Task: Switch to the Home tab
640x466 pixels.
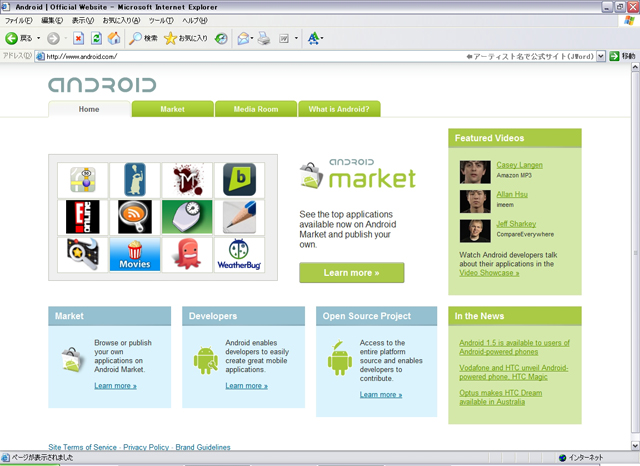Action: click(x=89, y=109)
